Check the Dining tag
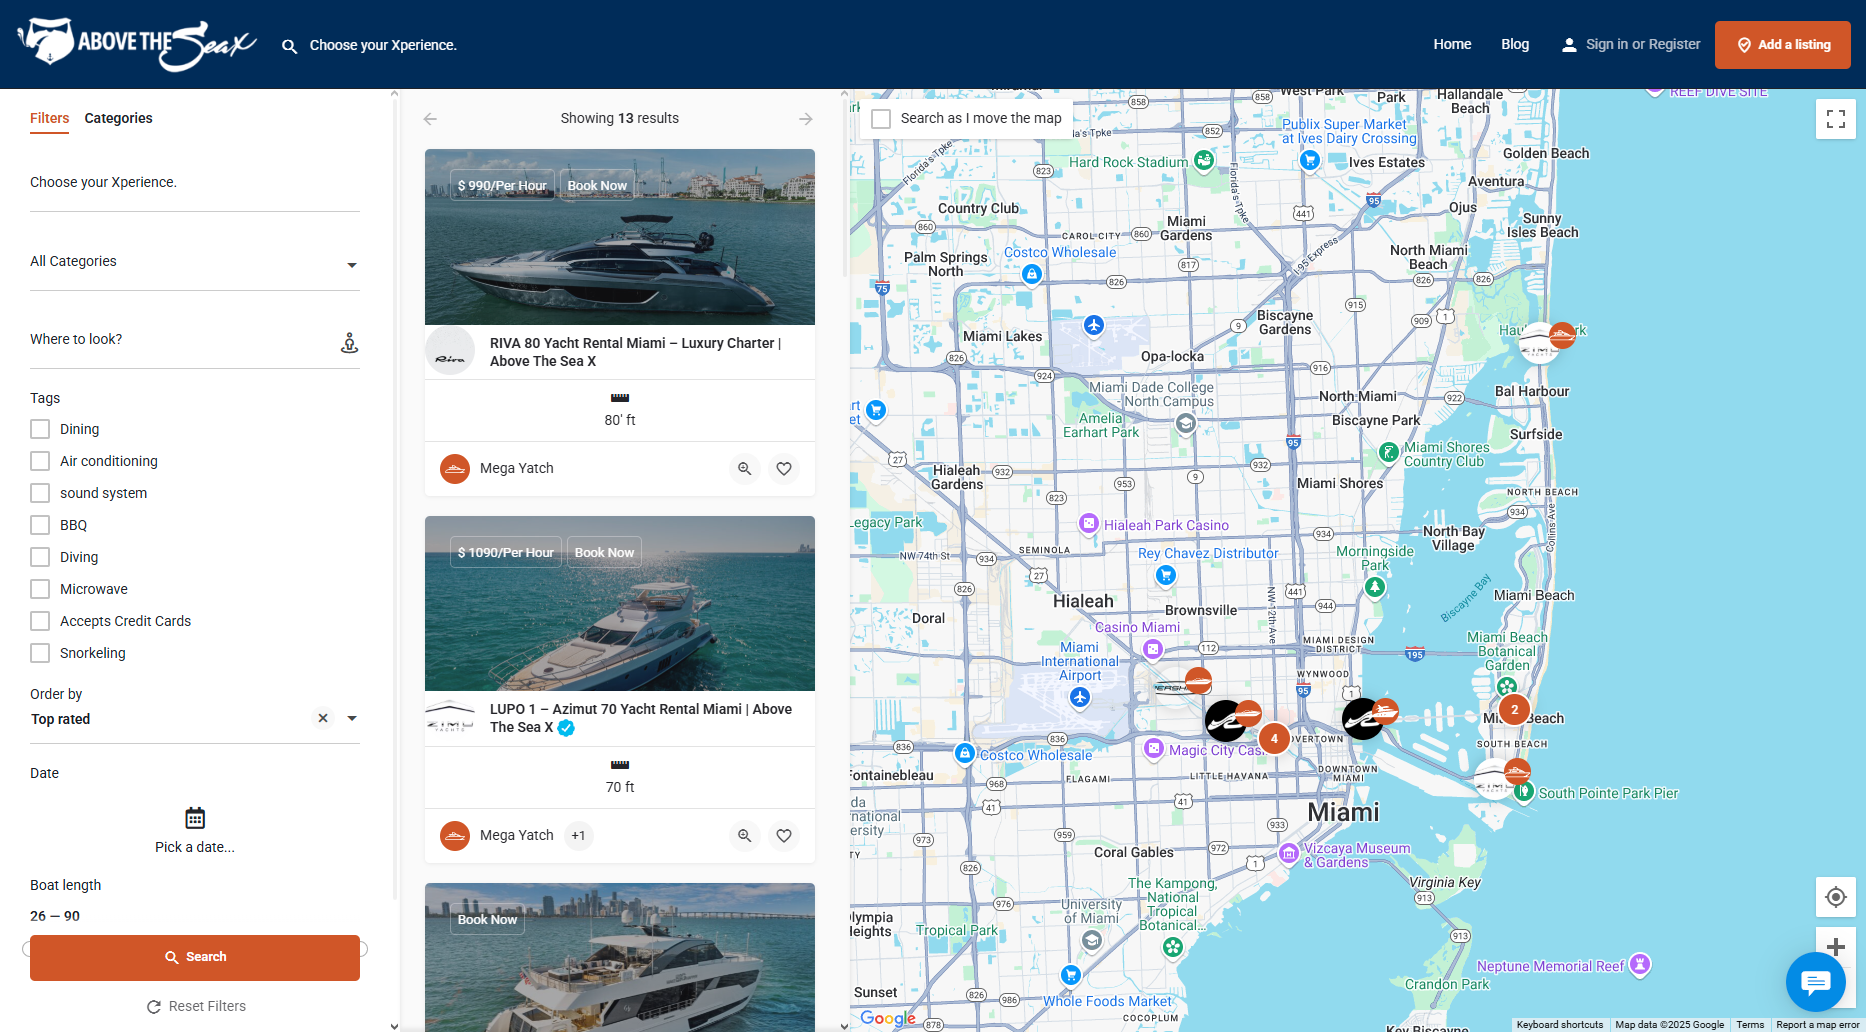 (x=40, y=429)
